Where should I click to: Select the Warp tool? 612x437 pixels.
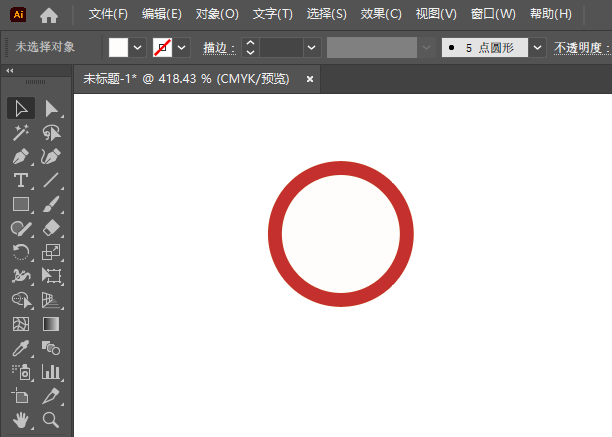click(21, 276)
